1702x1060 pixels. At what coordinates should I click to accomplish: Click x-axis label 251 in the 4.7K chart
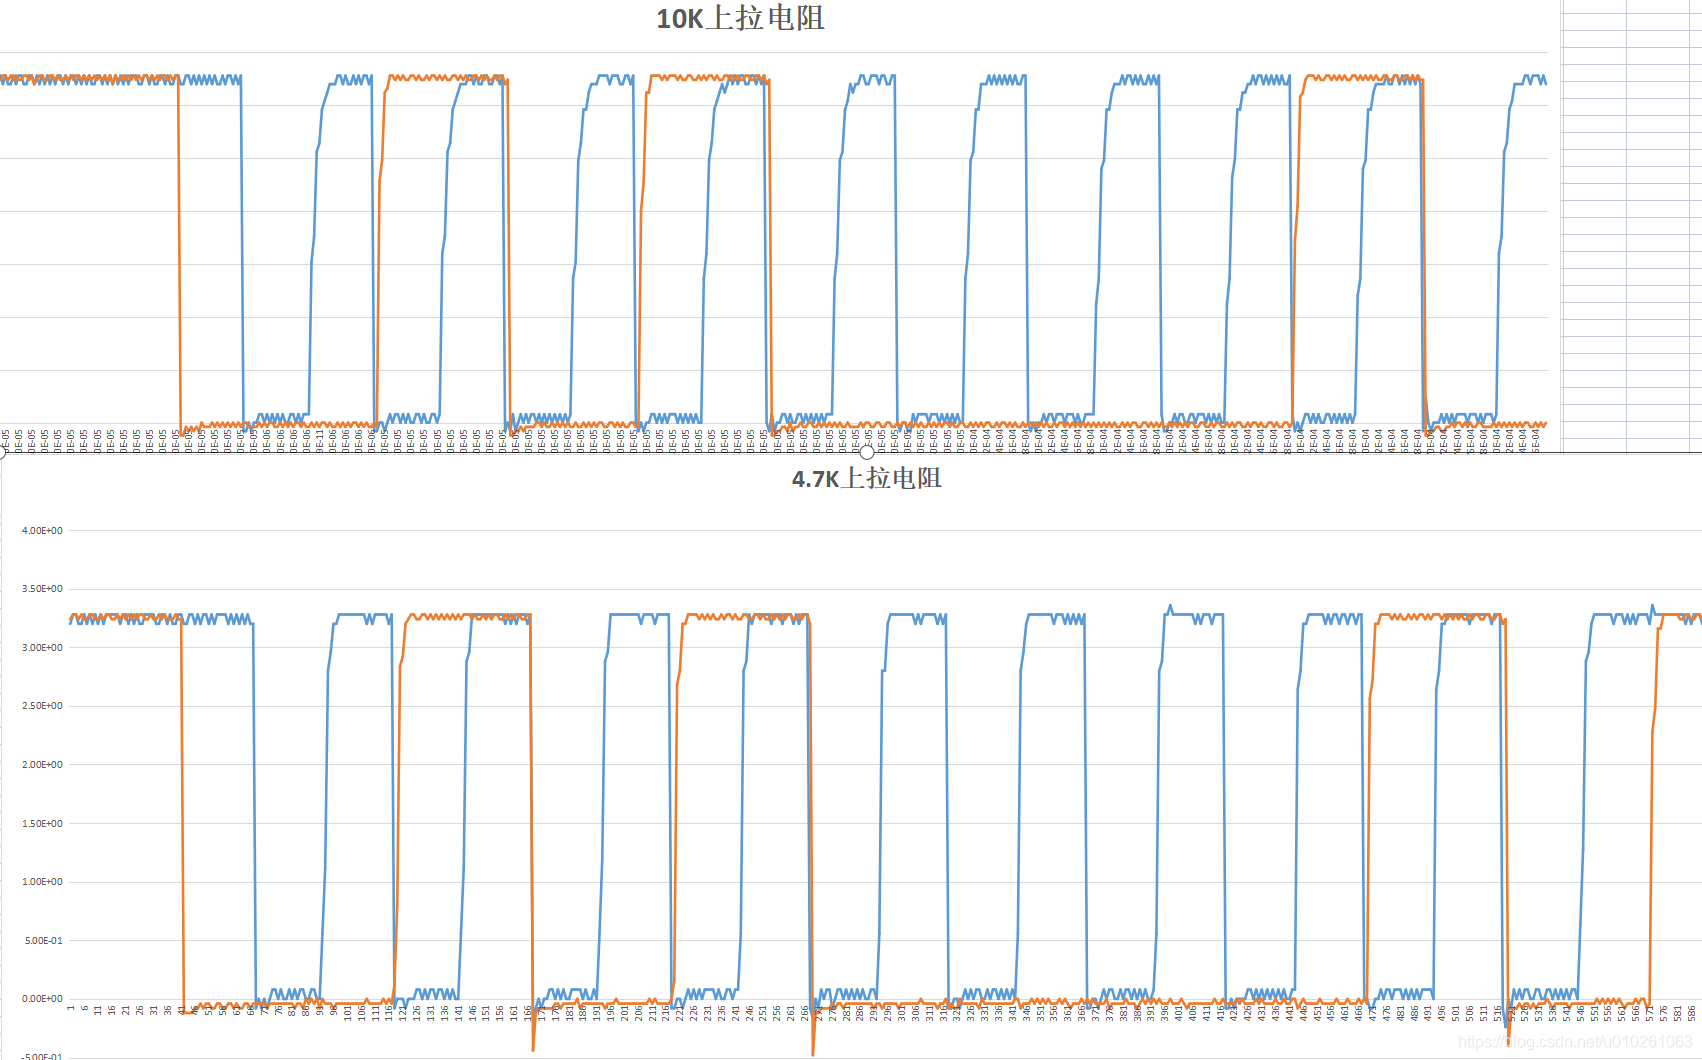(x=763, y=1012)
